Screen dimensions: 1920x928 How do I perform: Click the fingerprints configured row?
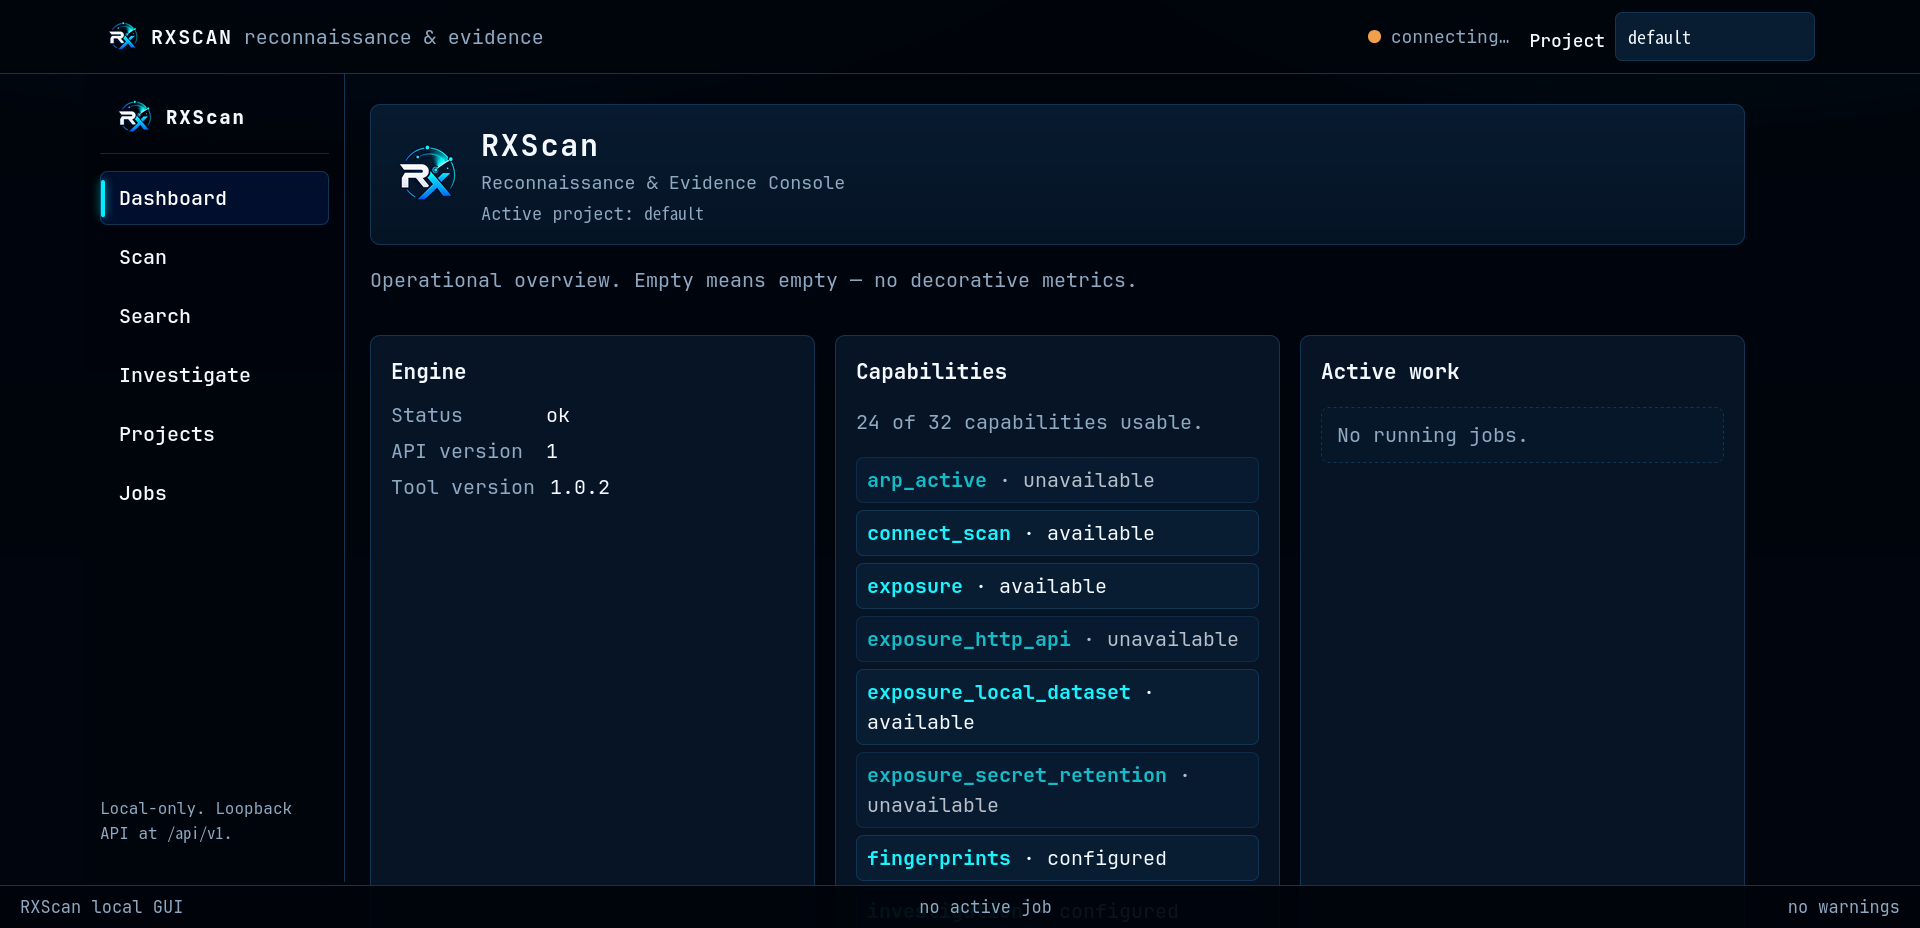[x=1057, y=858]
